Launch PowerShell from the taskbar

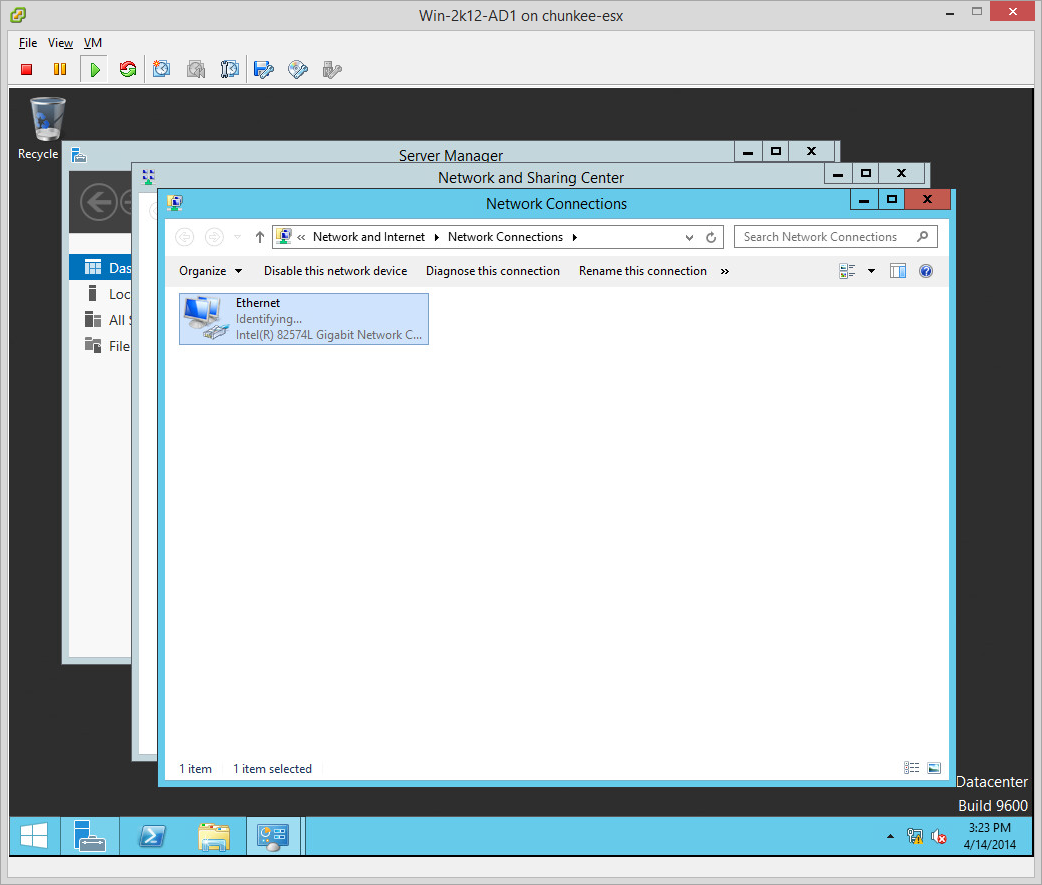(152, 836)
